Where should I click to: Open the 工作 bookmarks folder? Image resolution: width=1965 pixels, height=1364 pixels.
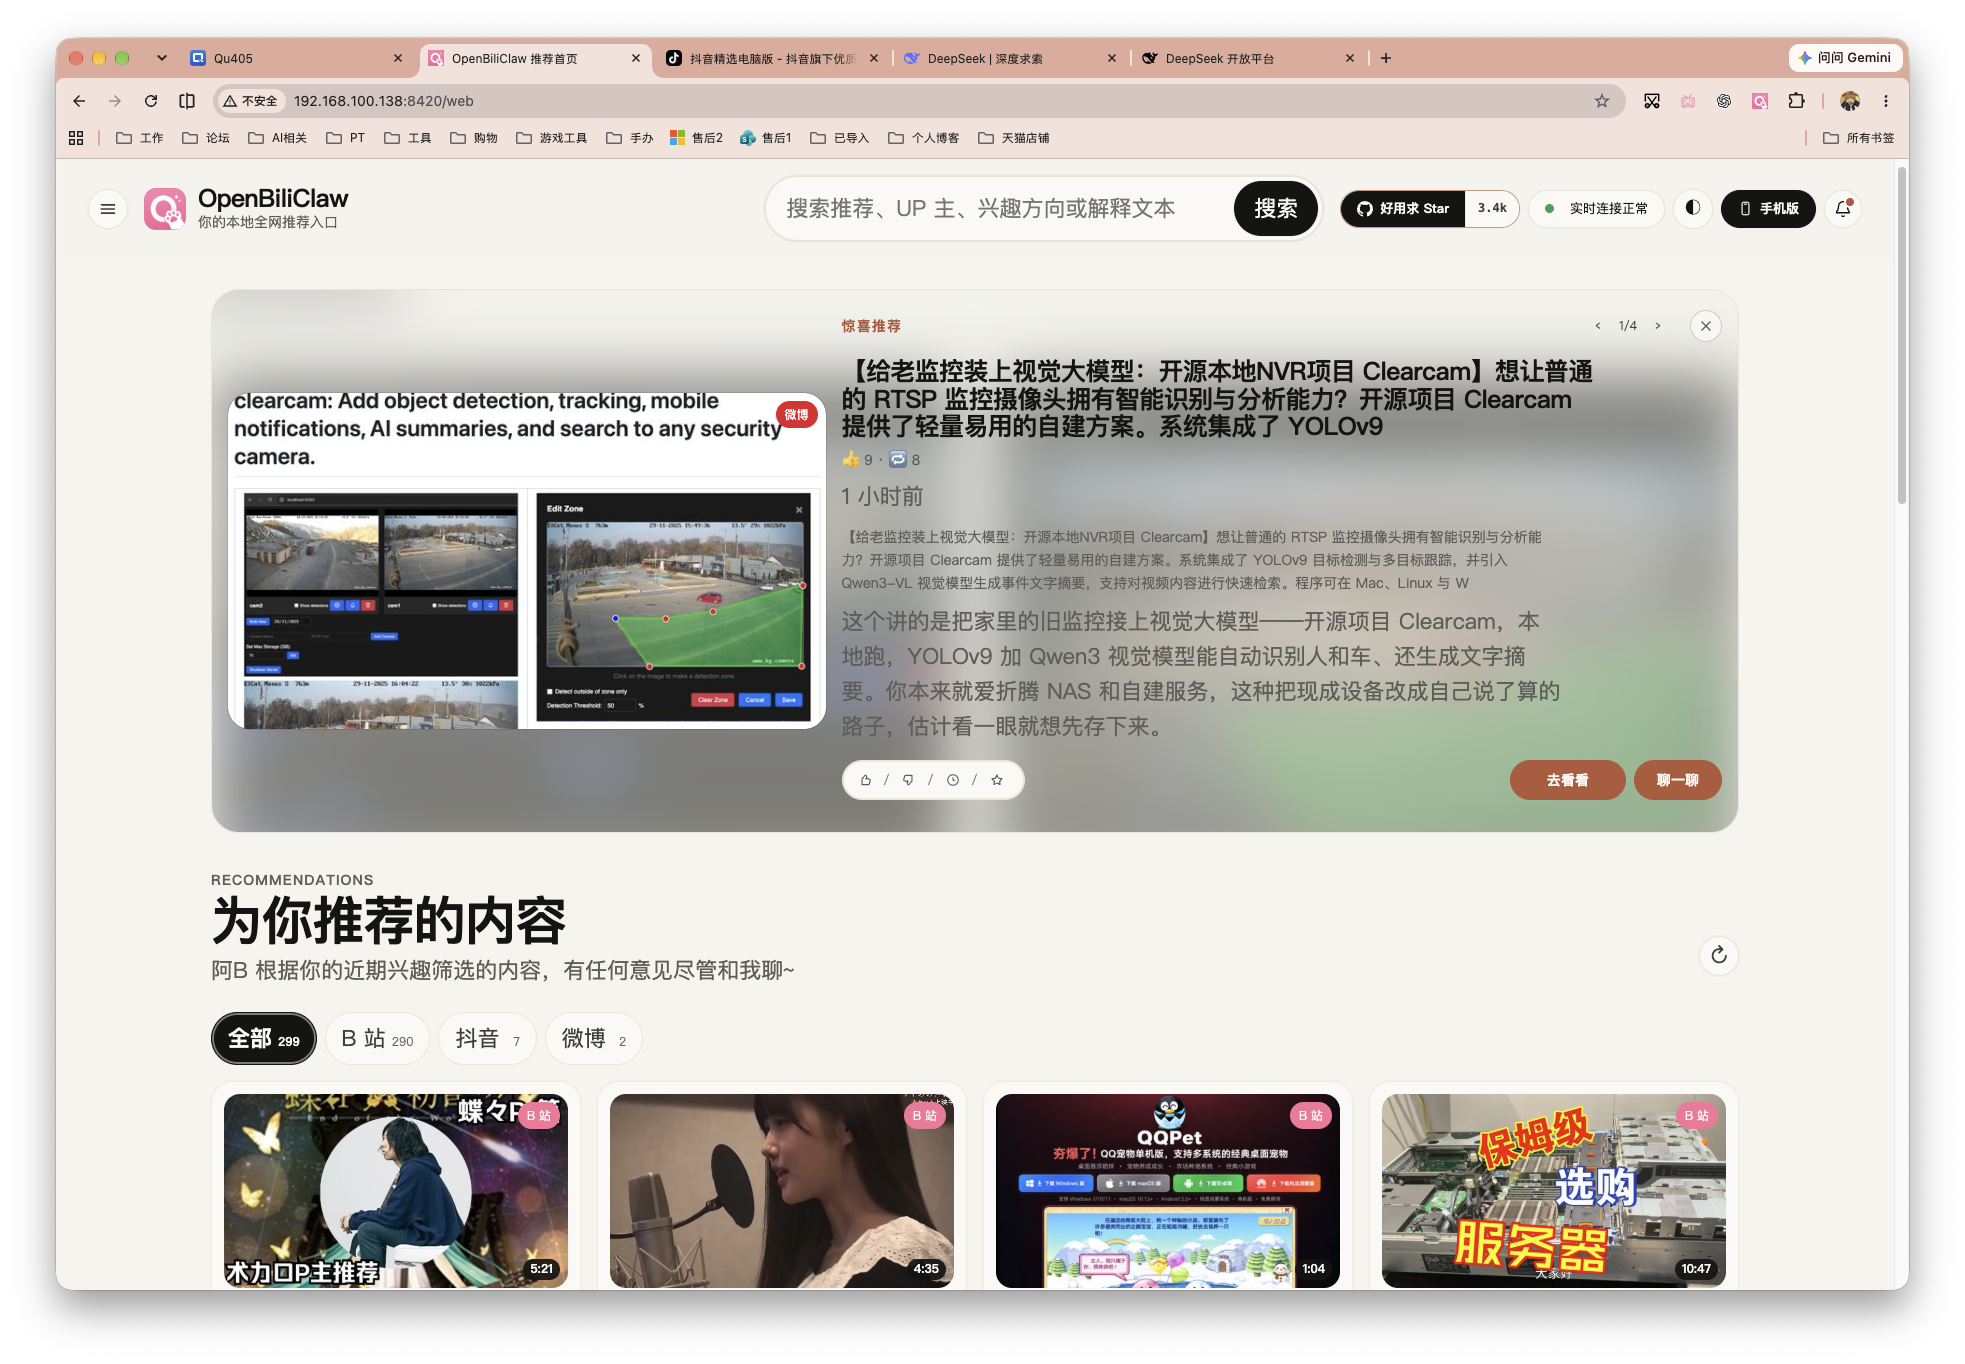tap(140, 138)
